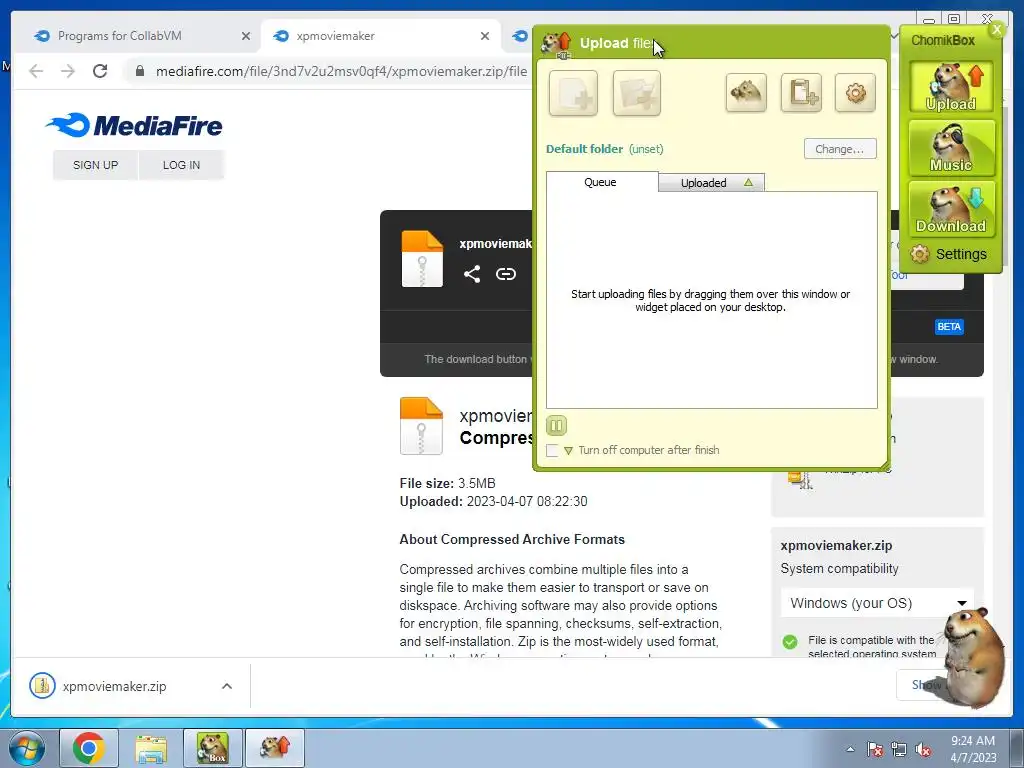Open Settings in the ChomikBox widget

949,254
